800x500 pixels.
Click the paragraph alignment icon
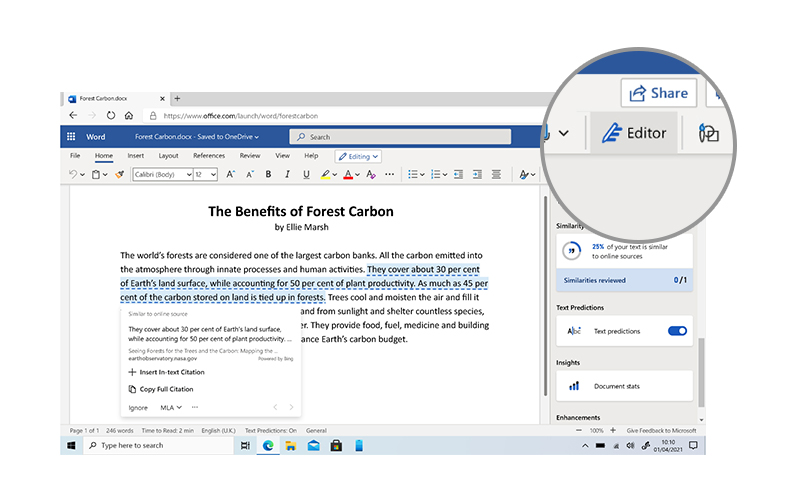496,174
